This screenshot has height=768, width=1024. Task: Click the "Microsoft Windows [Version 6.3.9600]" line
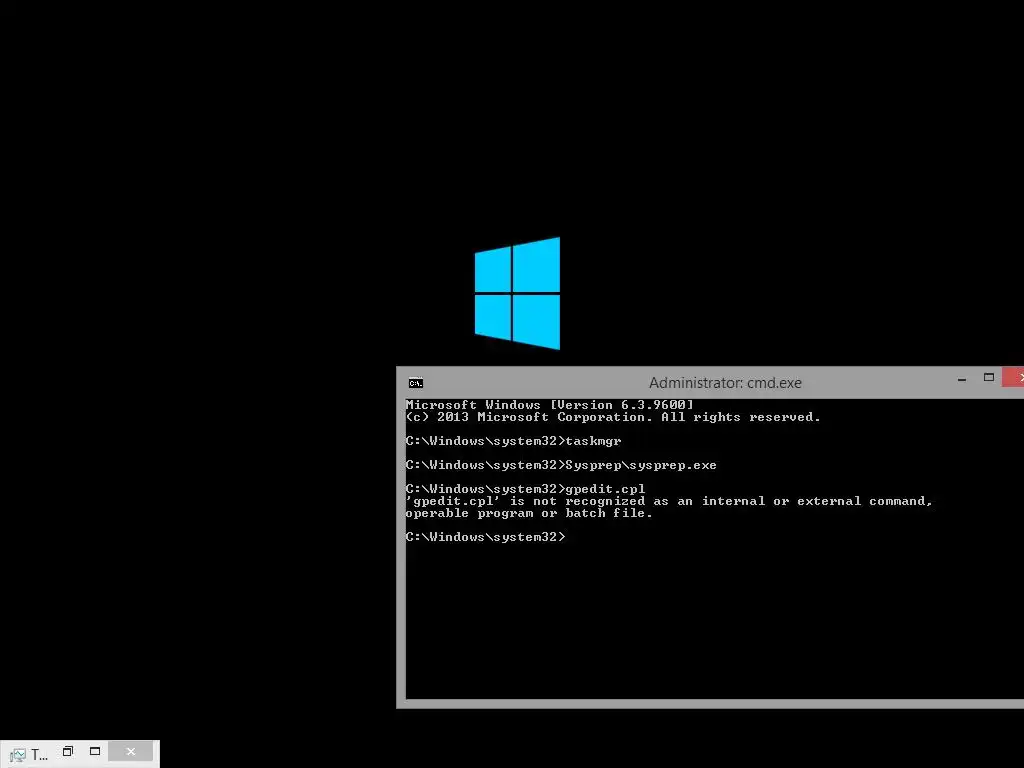pyautogui.click(x=549, y=405)
